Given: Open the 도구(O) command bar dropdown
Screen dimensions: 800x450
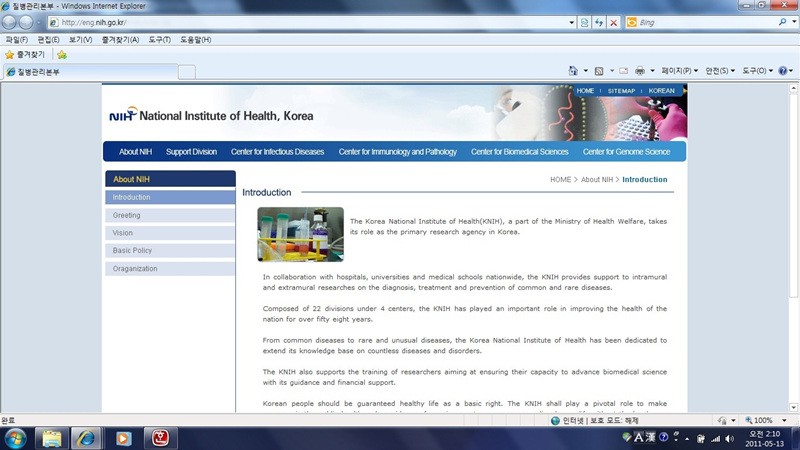Looking at the screenshot, I should pos(757,71).
